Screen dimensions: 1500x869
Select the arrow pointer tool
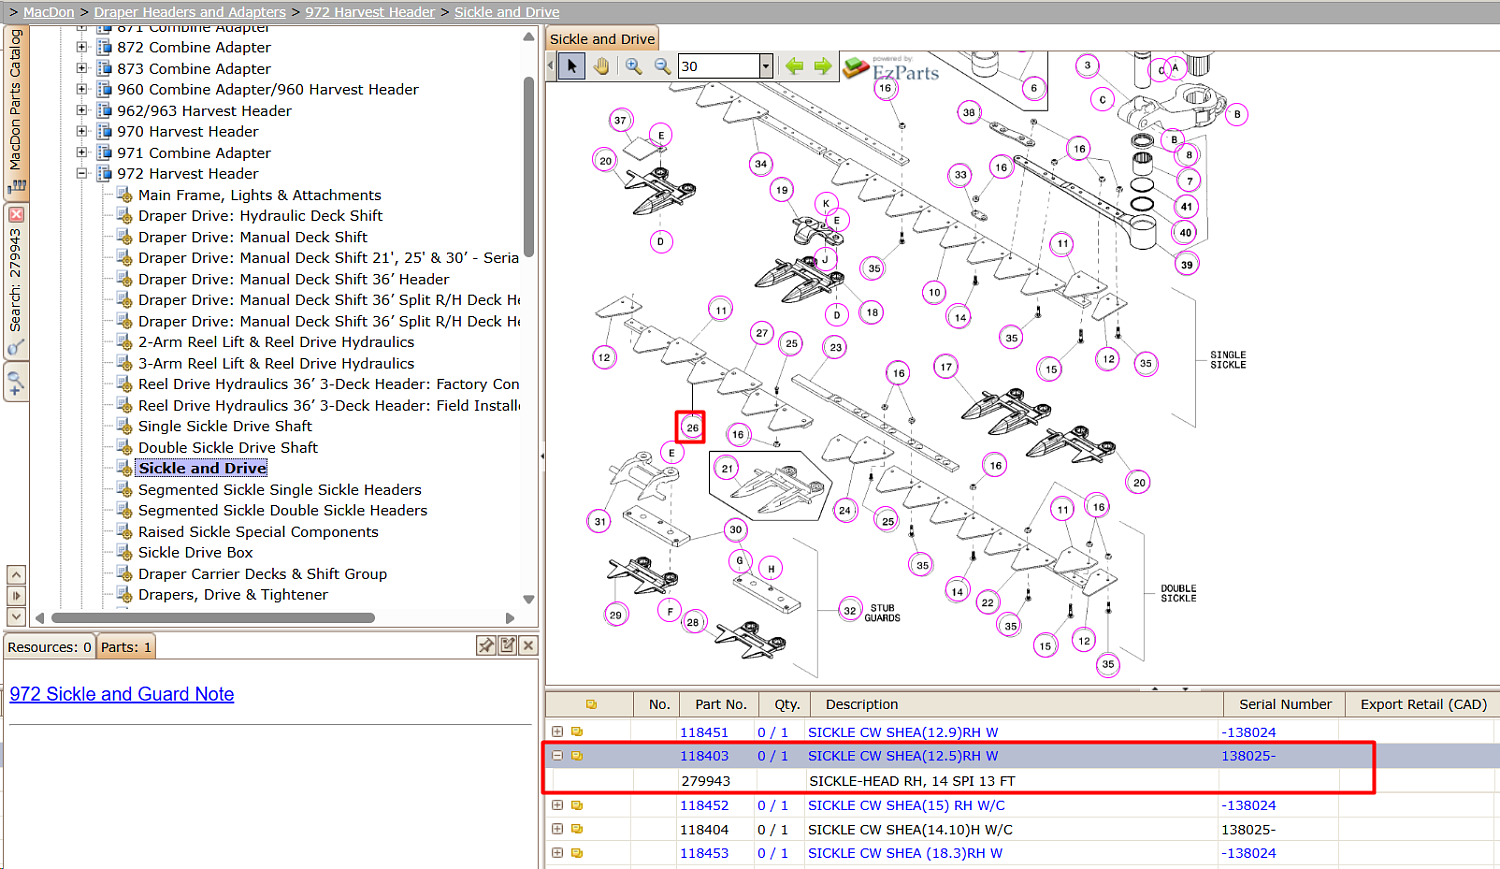coord(571,66)
